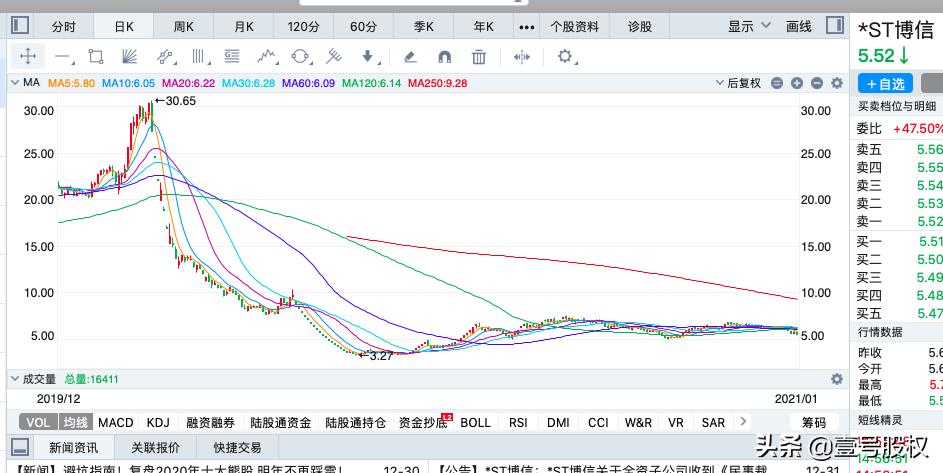Pick the Gann fan lines tool
Screen dimensions: 943x473
(x=129, y=57)
